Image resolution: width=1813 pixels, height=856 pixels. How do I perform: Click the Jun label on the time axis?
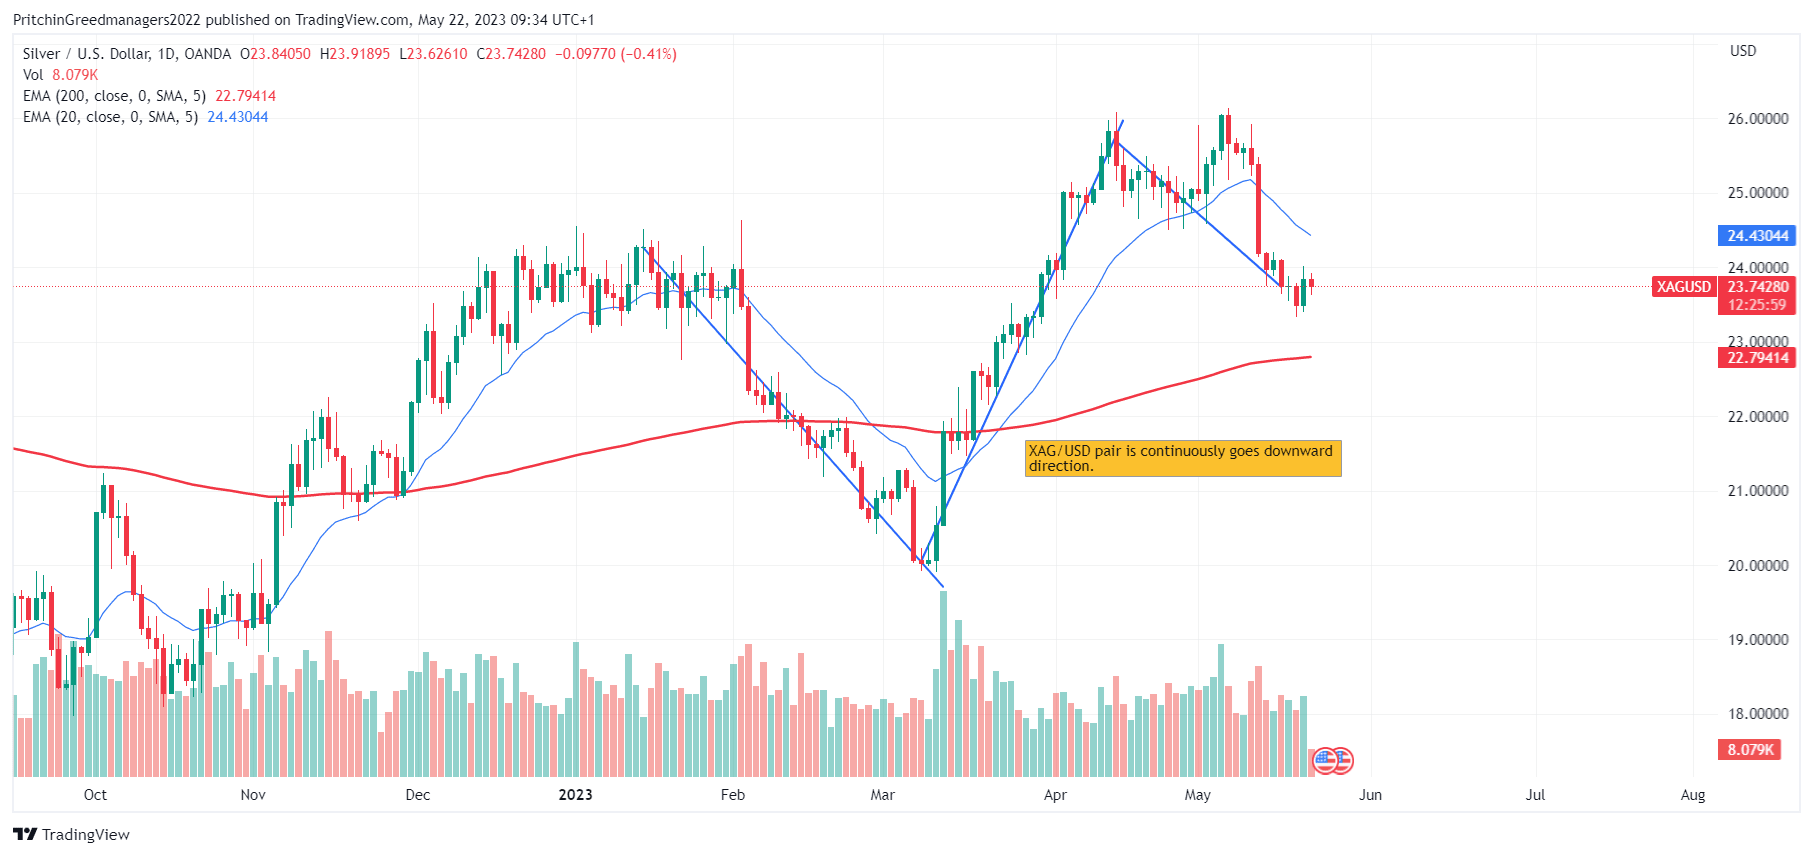point(1370,795)
